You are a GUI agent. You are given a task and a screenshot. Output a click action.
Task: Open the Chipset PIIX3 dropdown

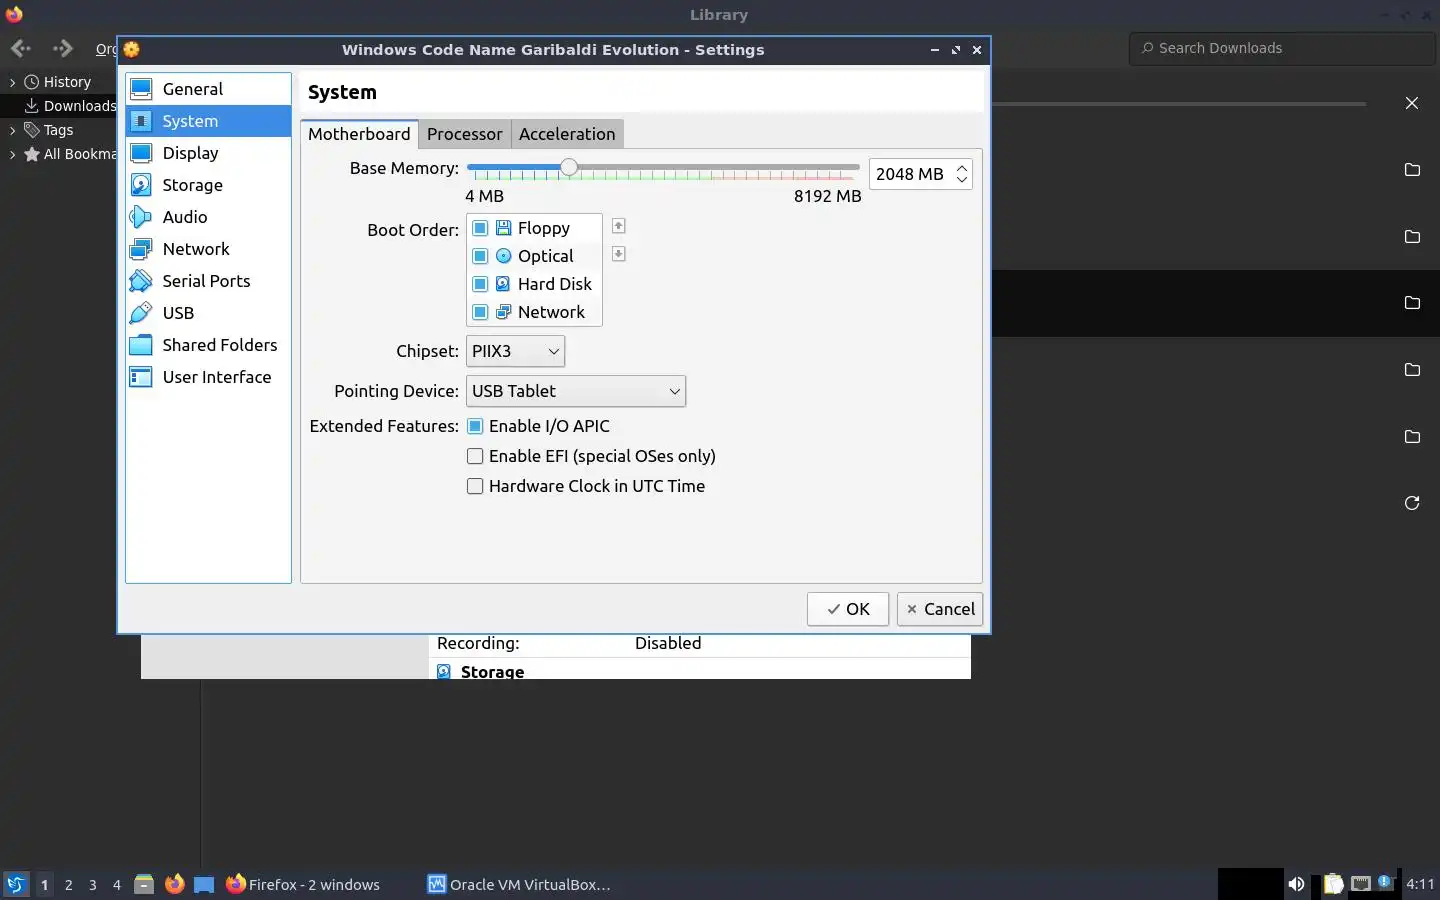(515, 351)
